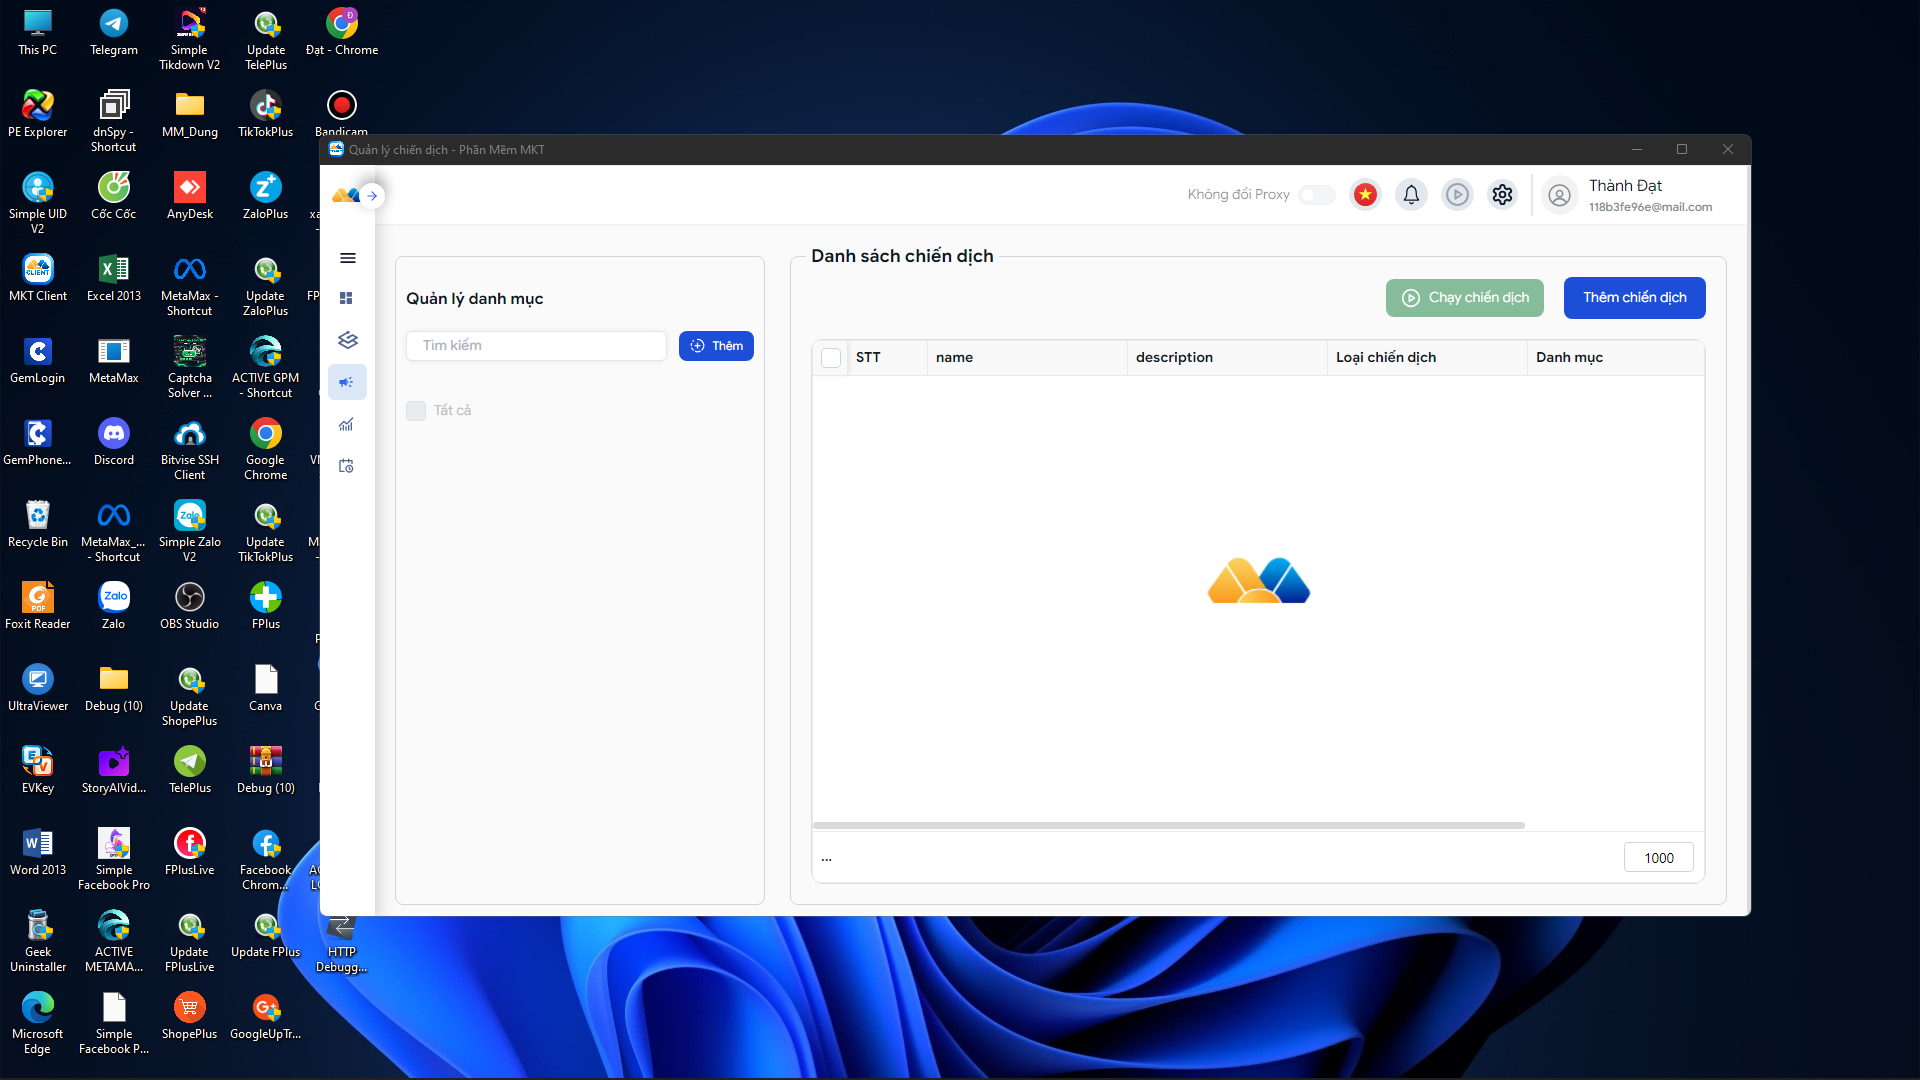The height and width of the screenshot is (1080, 1920).
Task: Click the Chạy chiến dịch button
Action: (1465, 298)
